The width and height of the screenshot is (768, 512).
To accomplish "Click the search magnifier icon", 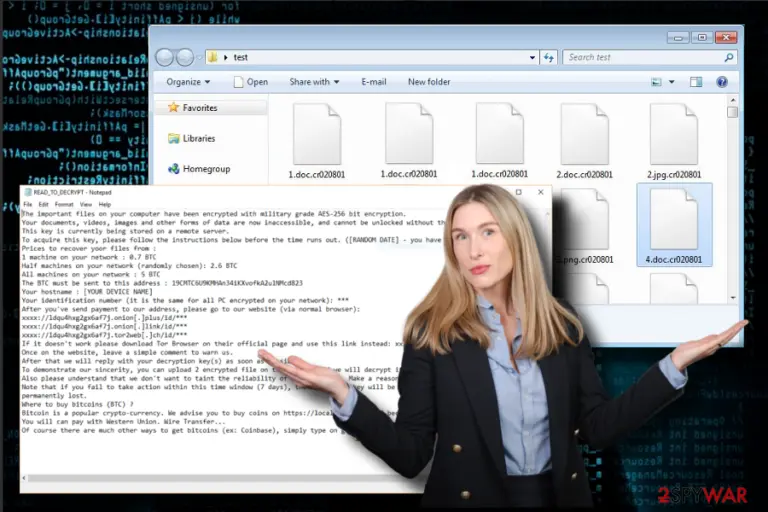I will coord(728,57).
